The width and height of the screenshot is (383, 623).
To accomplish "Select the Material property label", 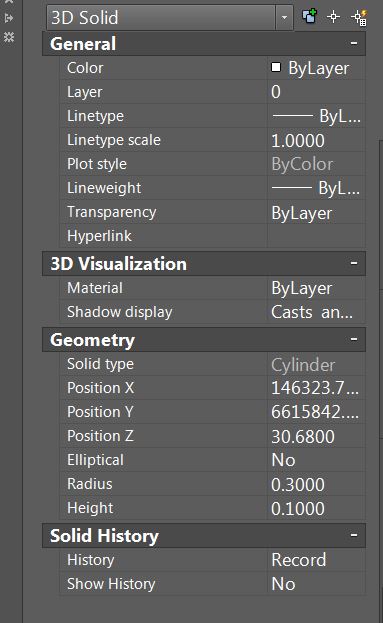I will pyautogui.click(x=95, y=288).
